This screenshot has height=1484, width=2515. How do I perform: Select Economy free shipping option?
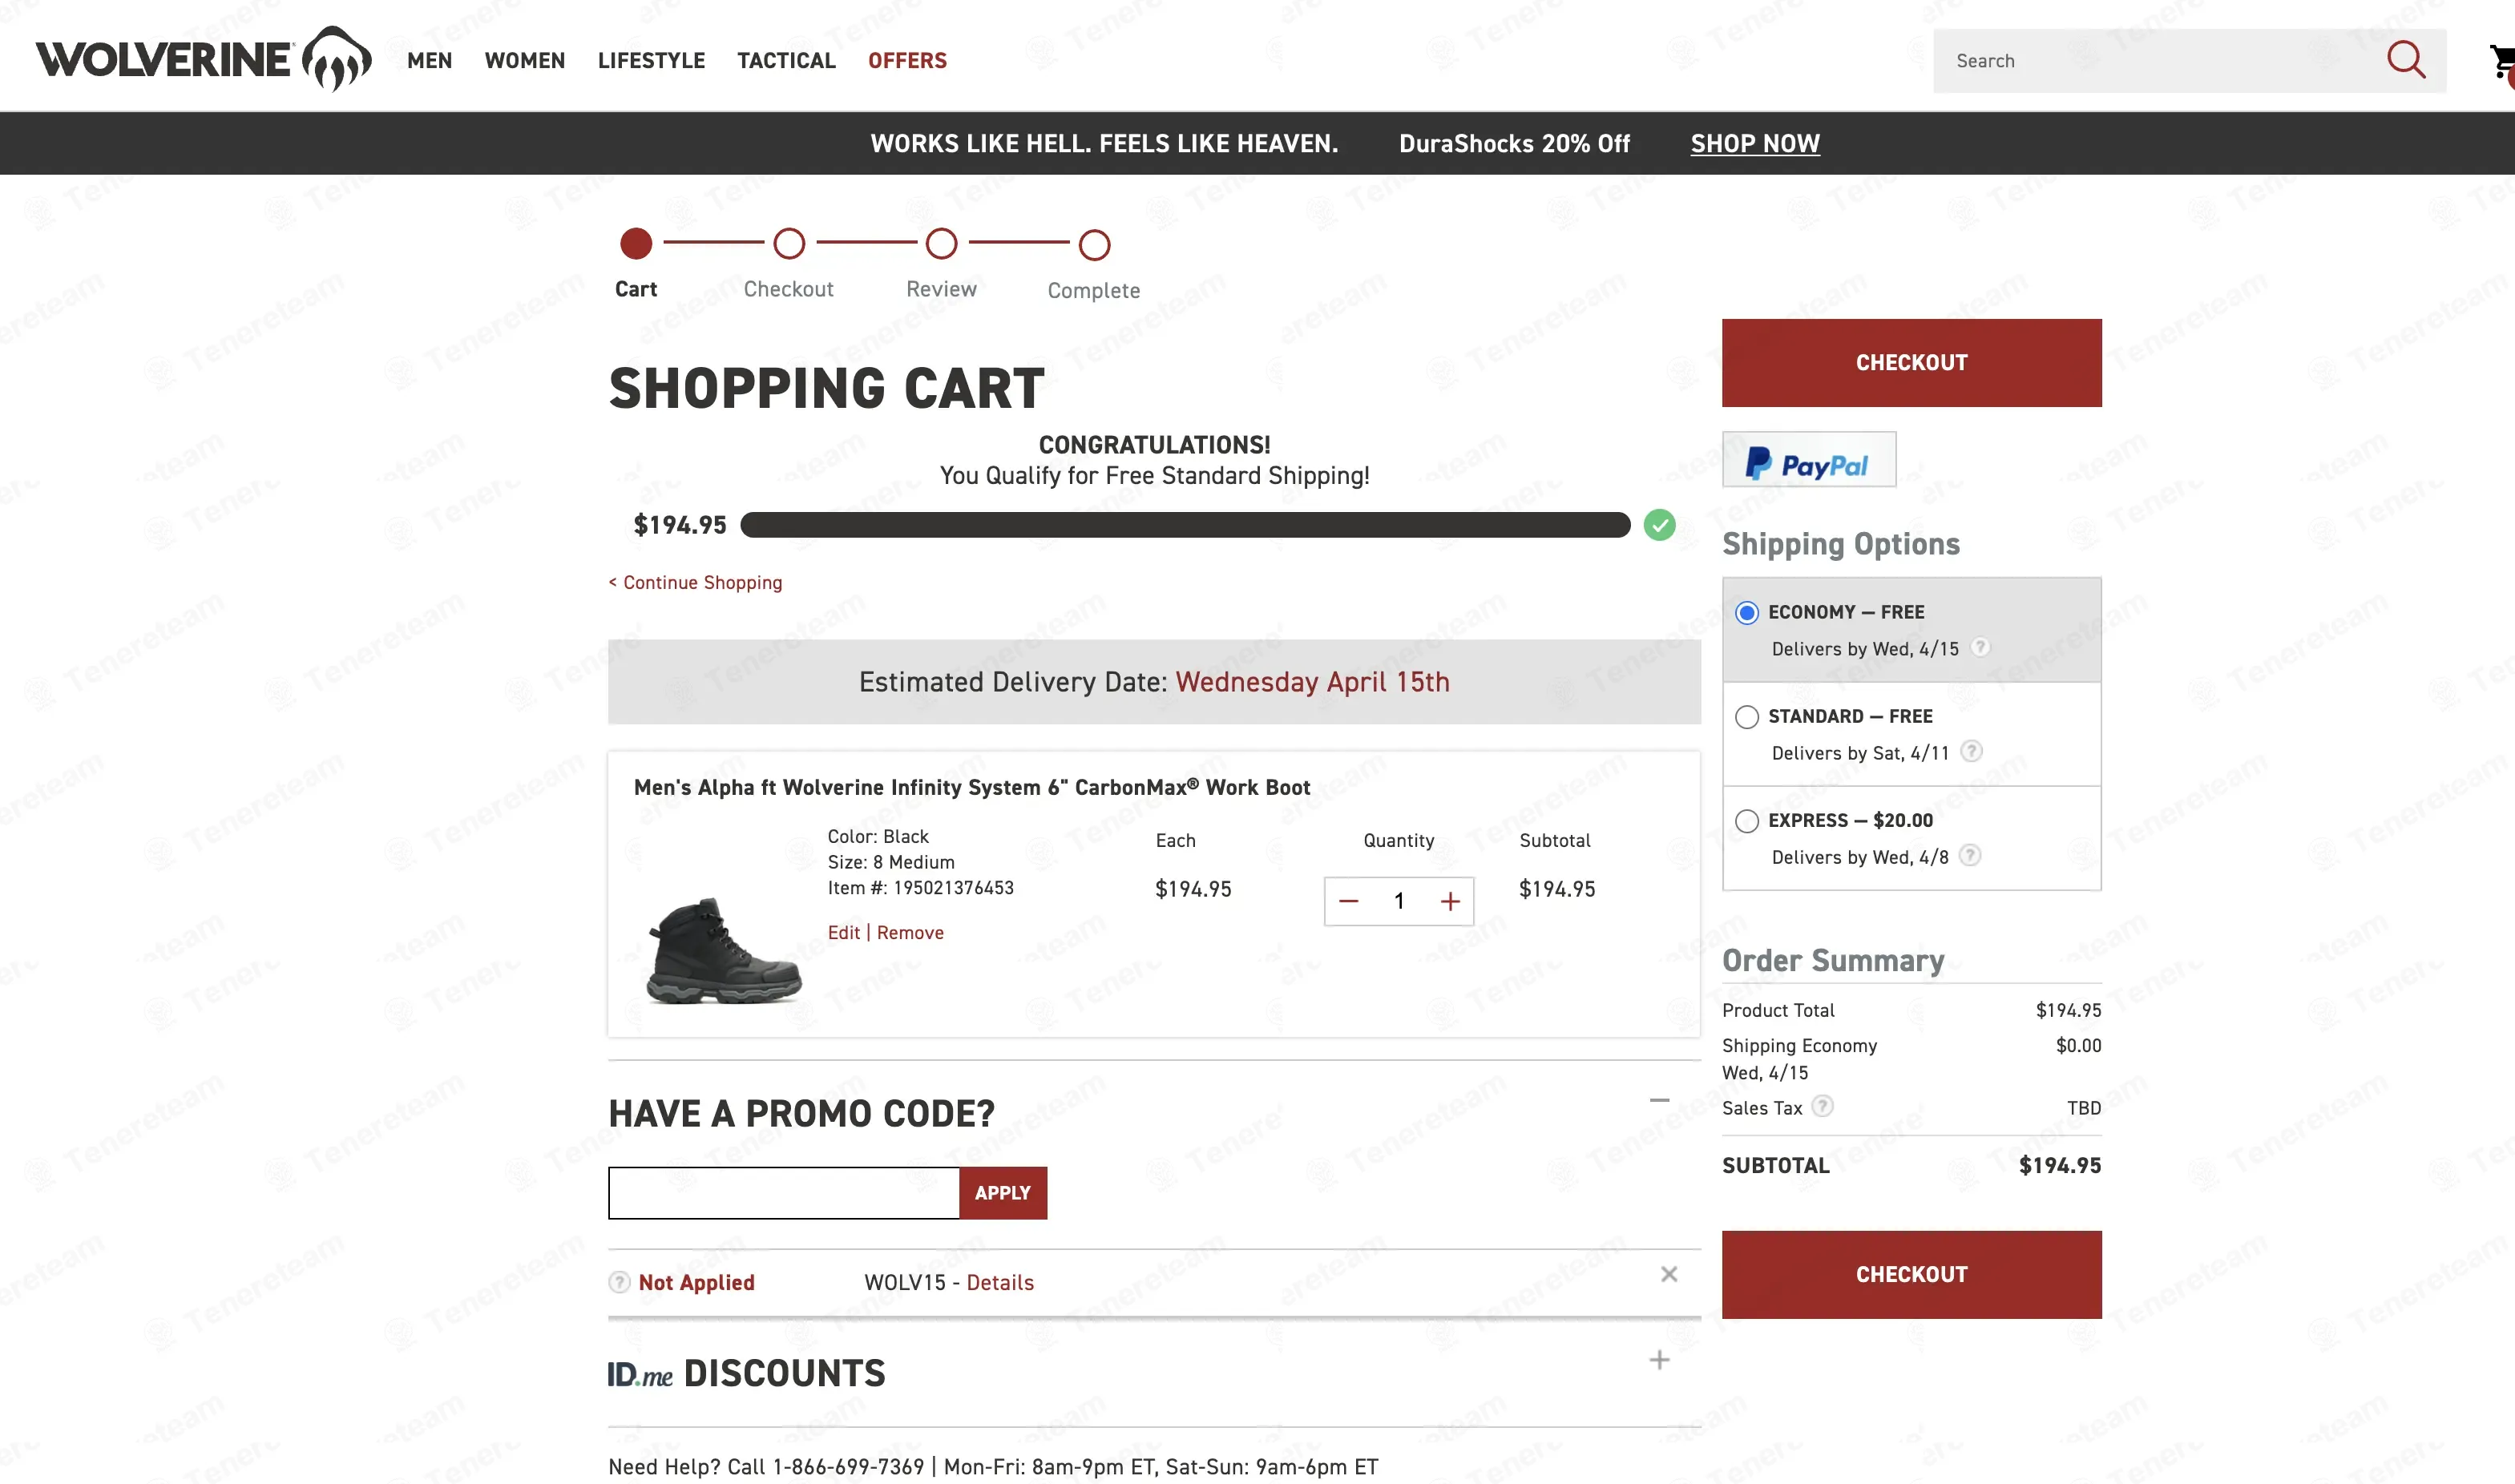[1747, 613]
